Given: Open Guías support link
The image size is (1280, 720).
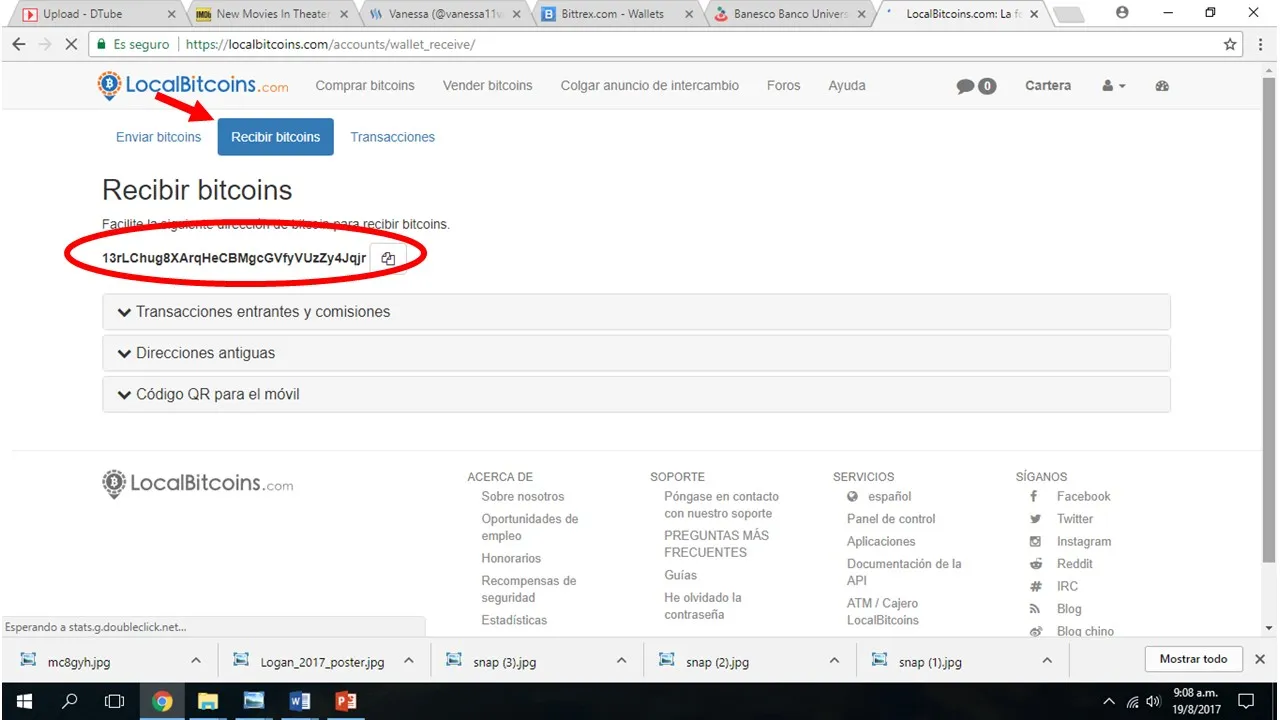Looking at the screenshot, I should tap(681, 576).
